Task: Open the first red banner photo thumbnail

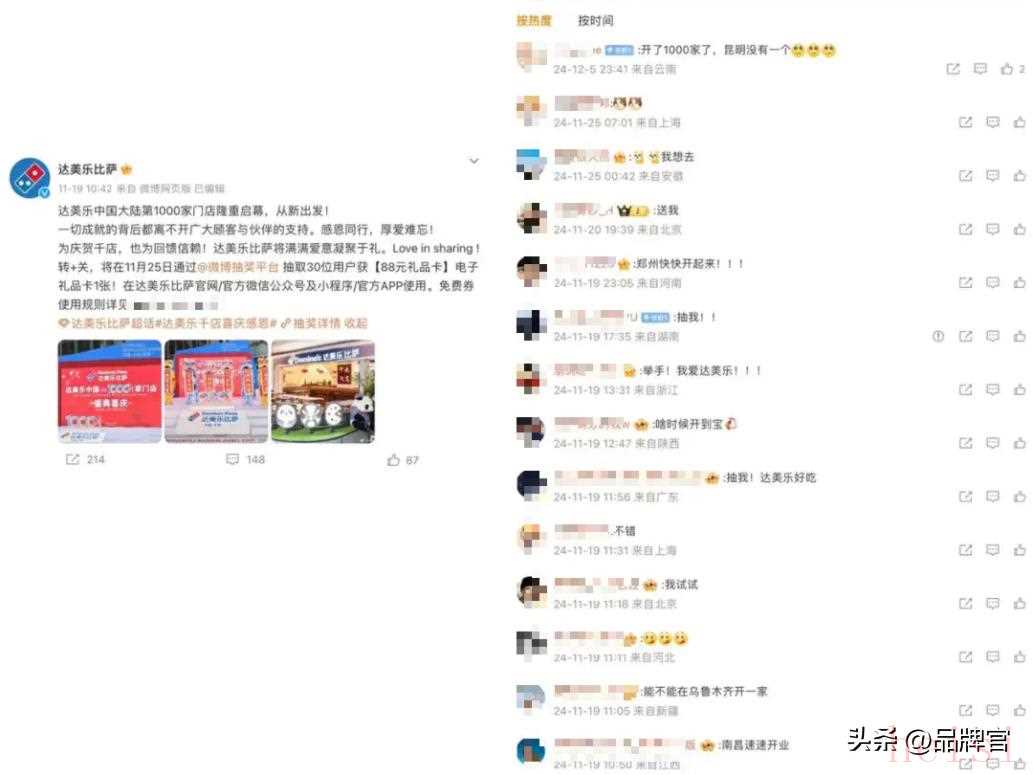Action: coord(109,391)
